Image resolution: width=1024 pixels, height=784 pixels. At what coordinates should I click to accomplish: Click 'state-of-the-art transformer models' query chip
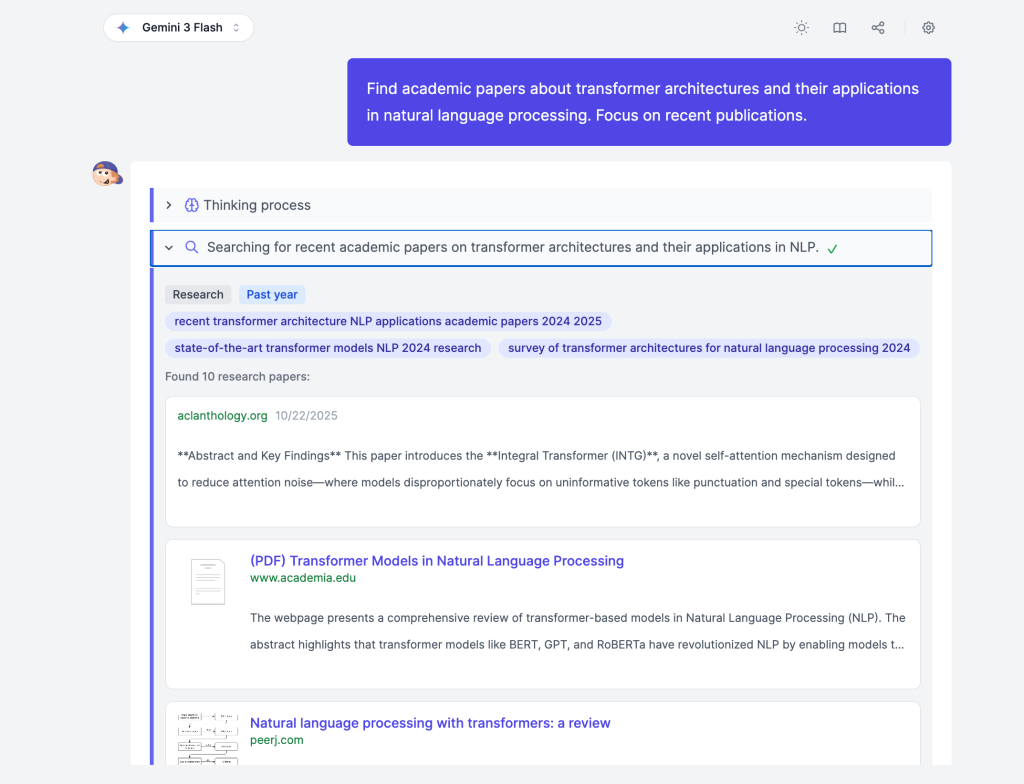328,348
